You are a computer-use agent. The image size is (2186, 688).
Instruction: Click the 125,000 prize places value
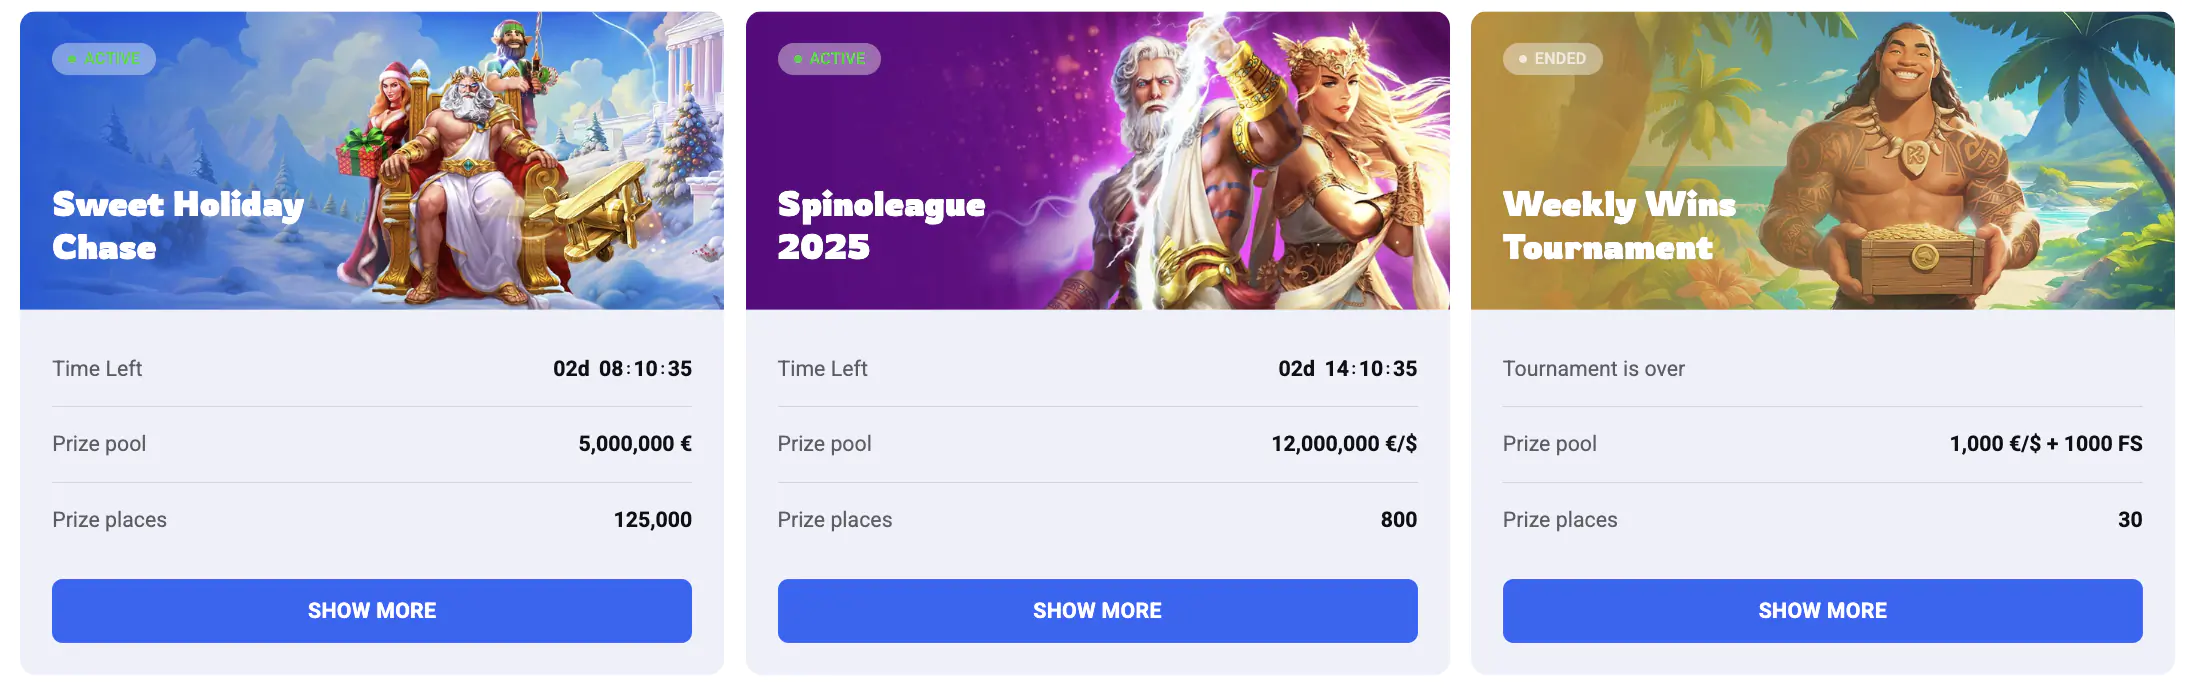pyautogui.click(x=652, y=520)
